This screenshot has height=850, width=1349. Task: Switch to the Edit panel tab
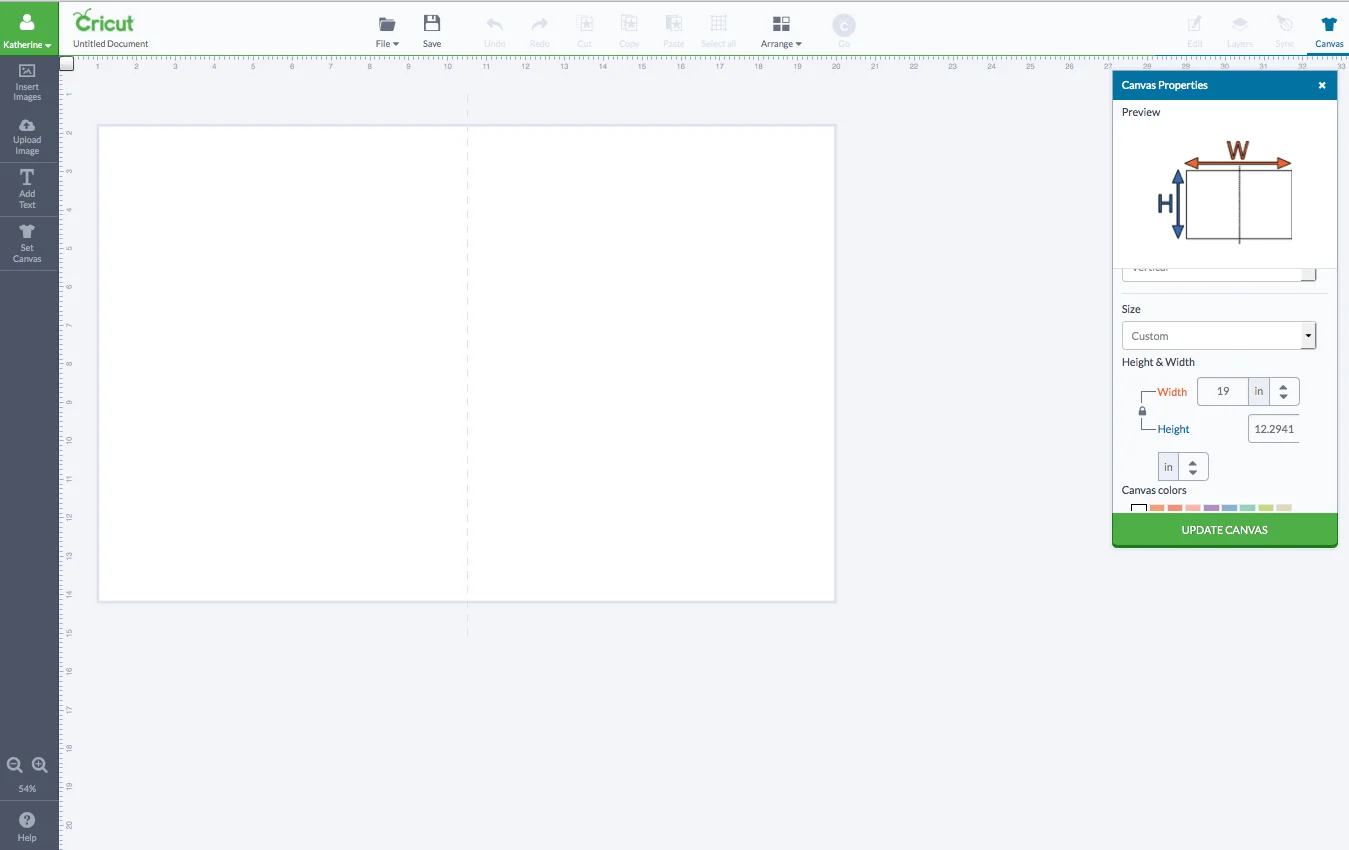pyautogui.click(x=1195, y=31)
